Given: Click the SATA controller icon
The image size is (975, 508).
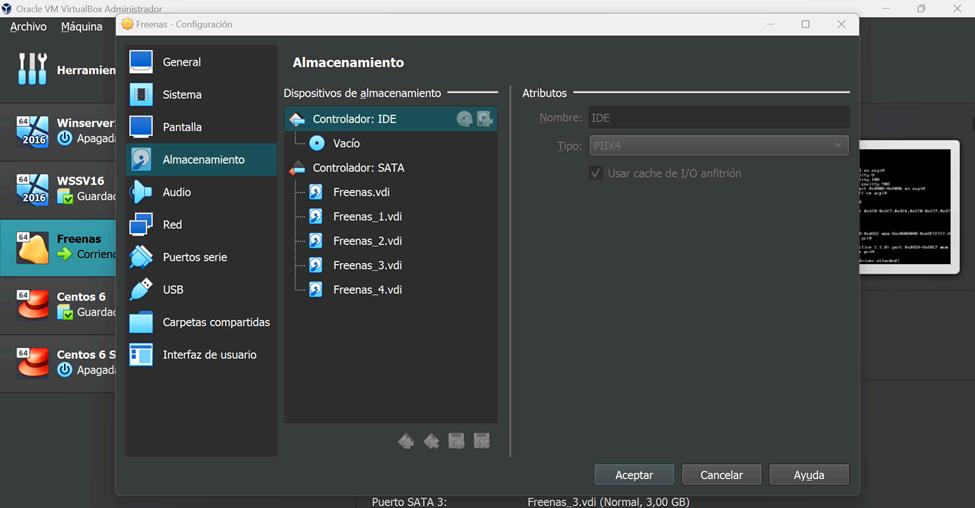Looking at the screenshot, I should tap(297, 168).
